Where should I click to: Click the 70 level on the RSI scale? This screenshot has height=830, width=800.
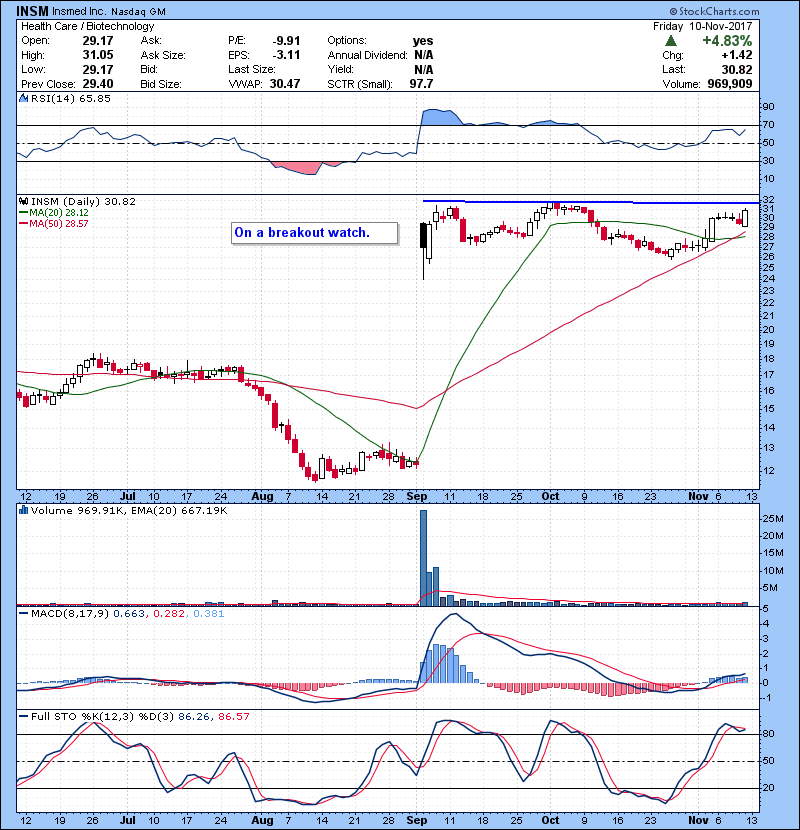coord(768,125)
